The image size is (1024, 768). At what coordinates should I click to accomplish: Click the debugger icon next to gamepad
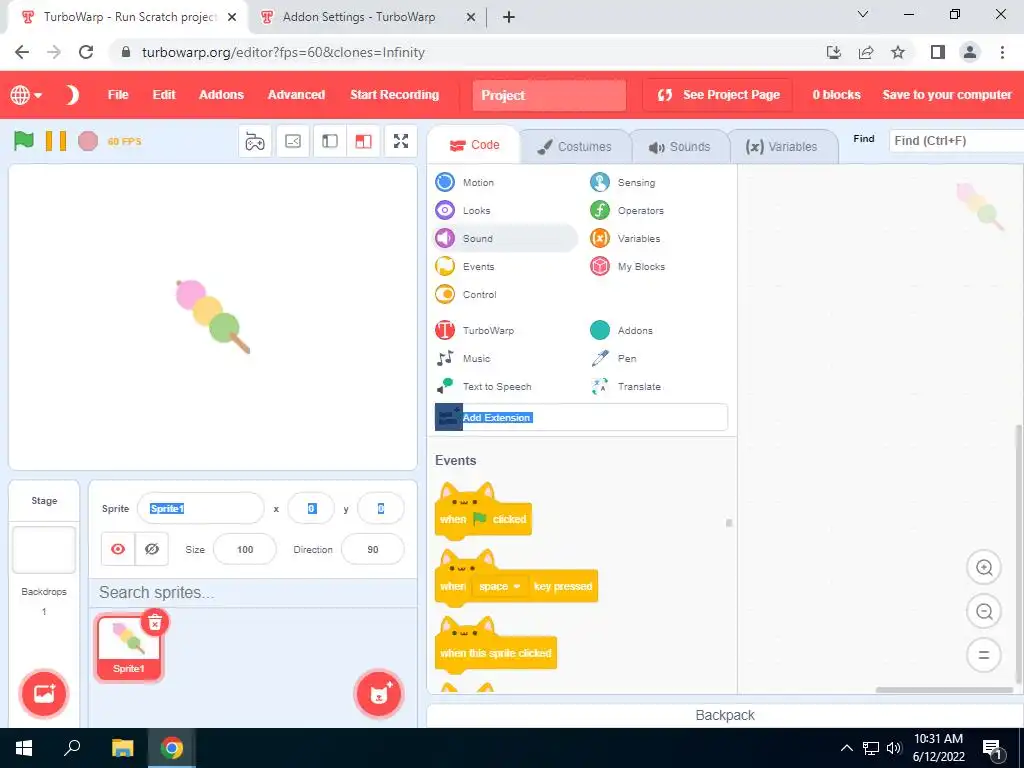coord(293,141)
